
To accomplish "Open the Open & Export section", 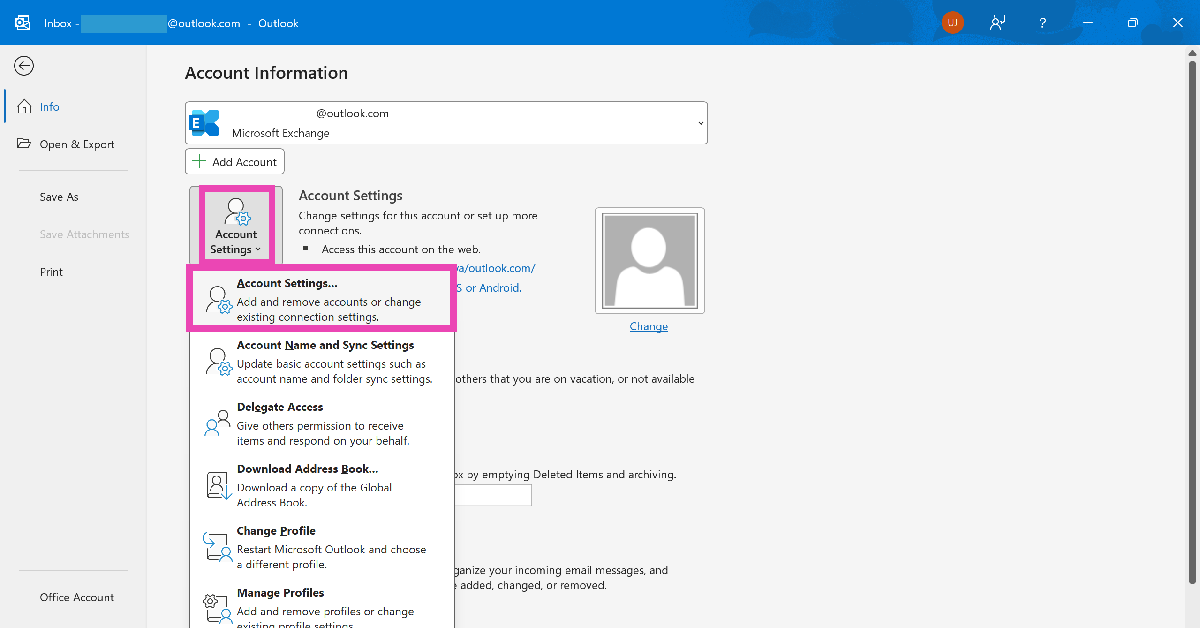I will (76, 144).
